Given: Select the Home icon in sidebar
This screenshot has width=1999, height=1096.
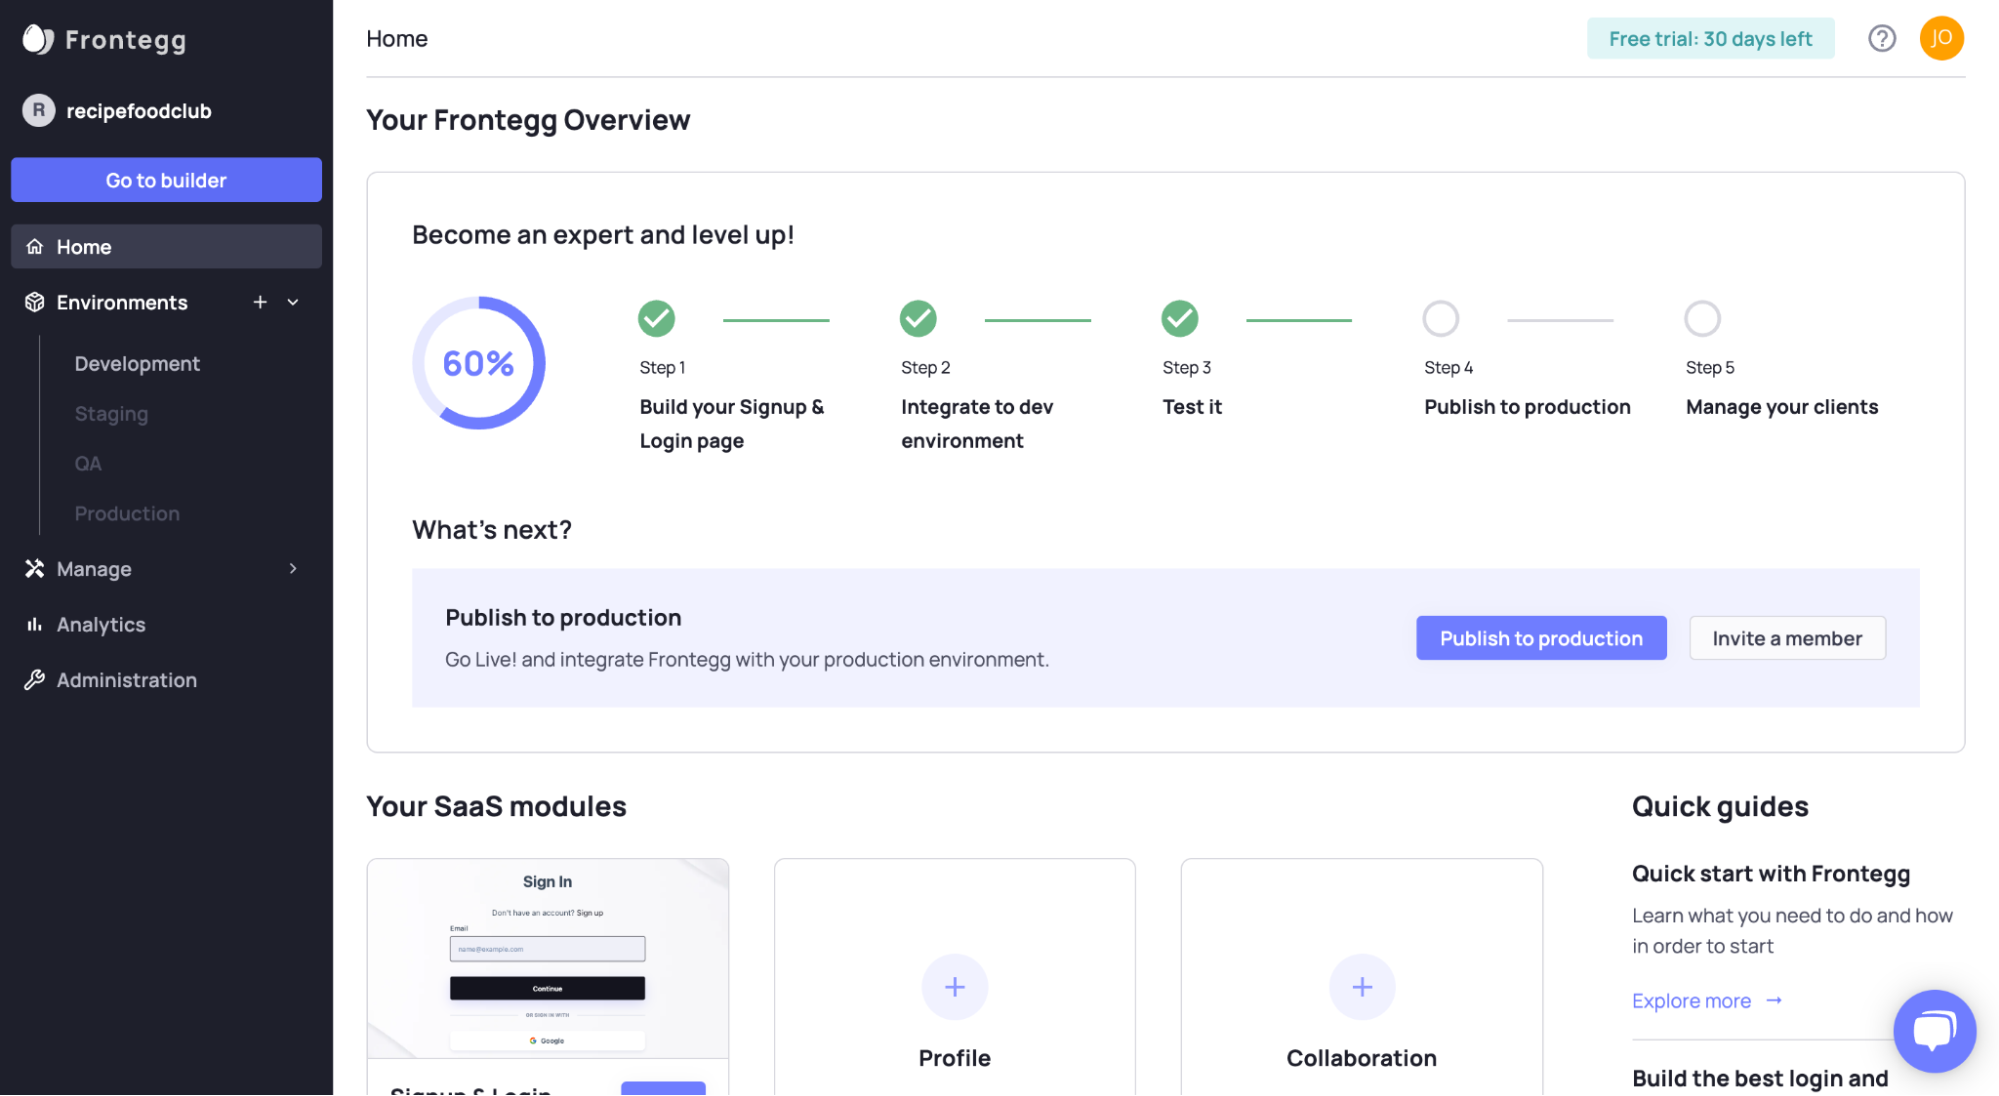Looking at the screenshot, I should (35, 246).
